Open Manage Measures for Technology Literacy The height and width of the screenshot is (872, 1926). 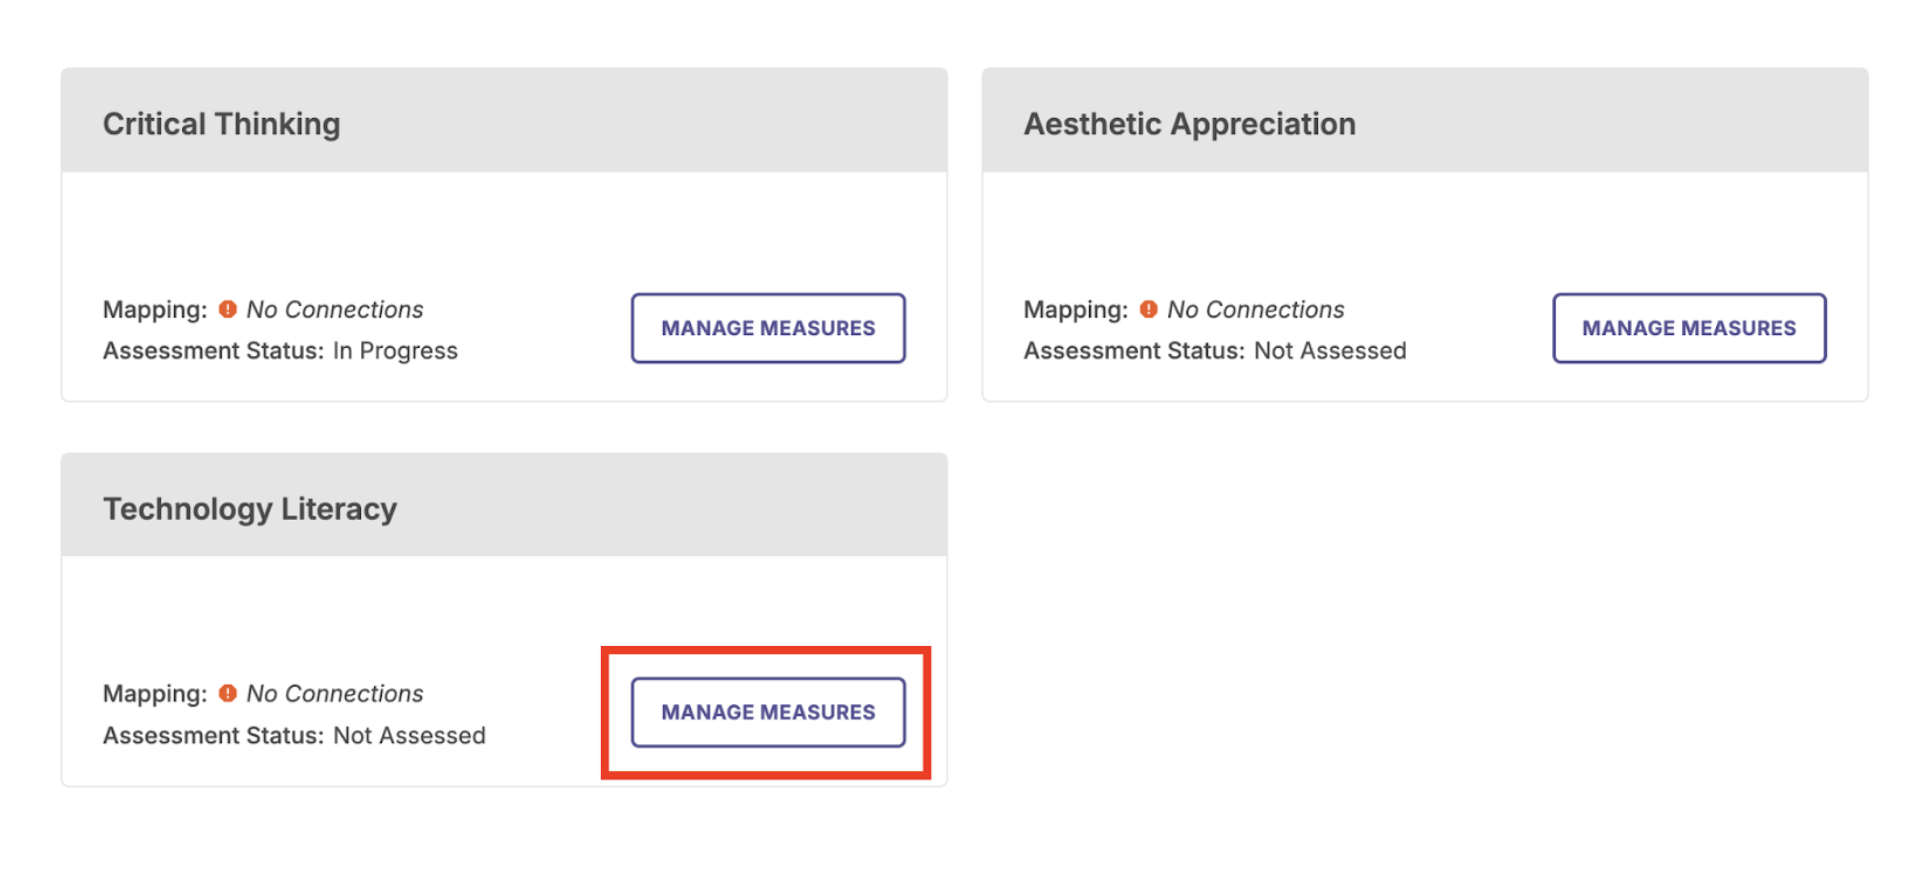coord(768,712)
